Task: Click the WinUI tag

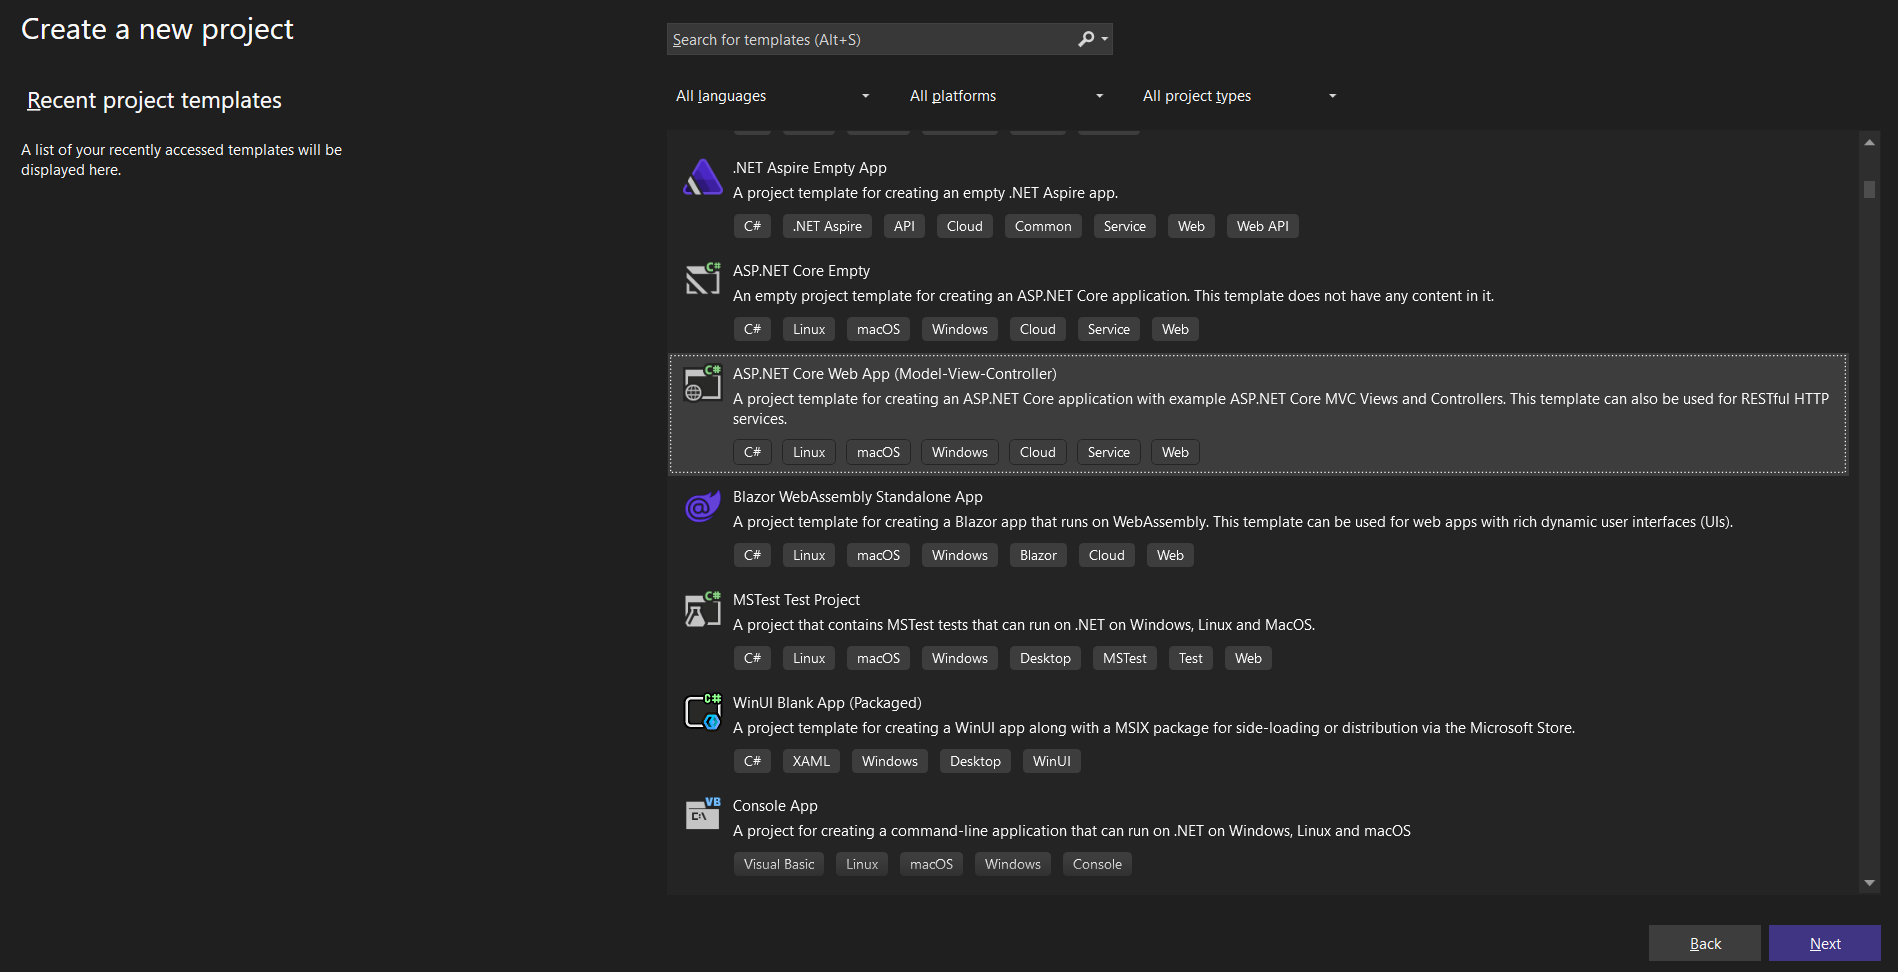Action: click(x=1051, y=761)
